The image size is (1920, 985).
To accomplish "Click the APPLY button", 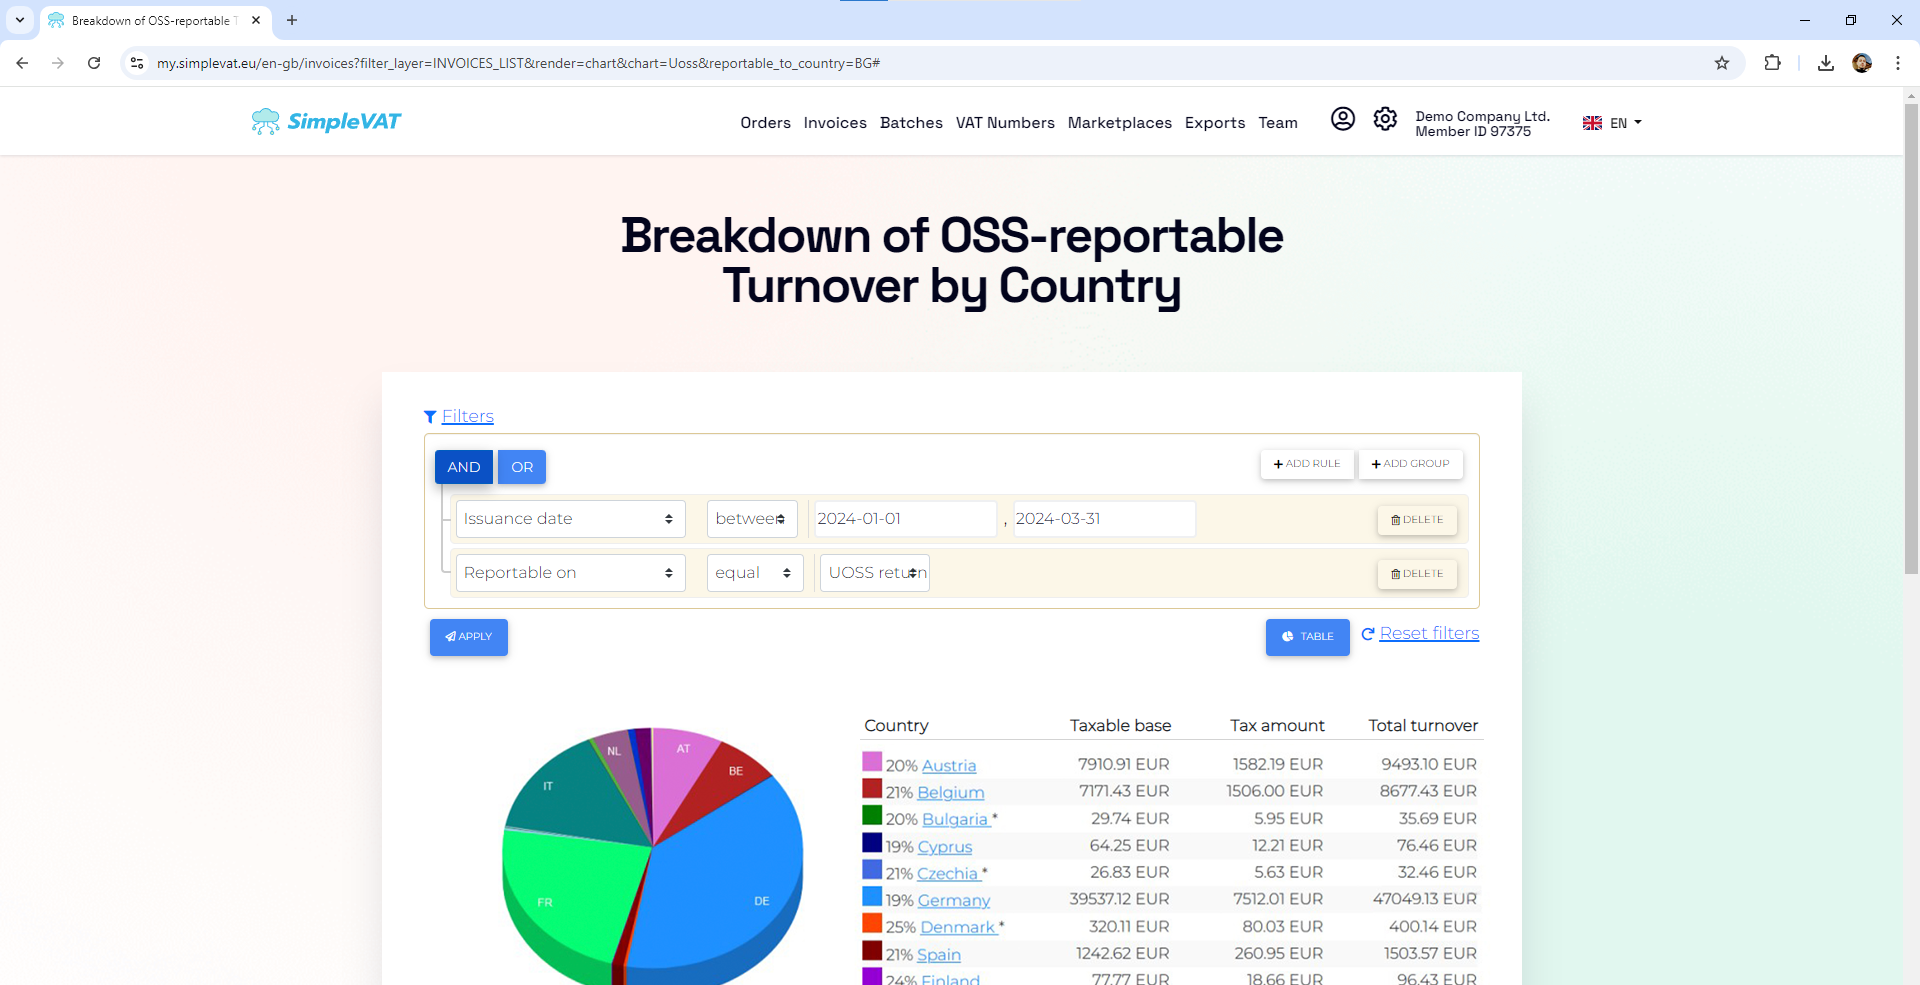I will coord(469,637).
